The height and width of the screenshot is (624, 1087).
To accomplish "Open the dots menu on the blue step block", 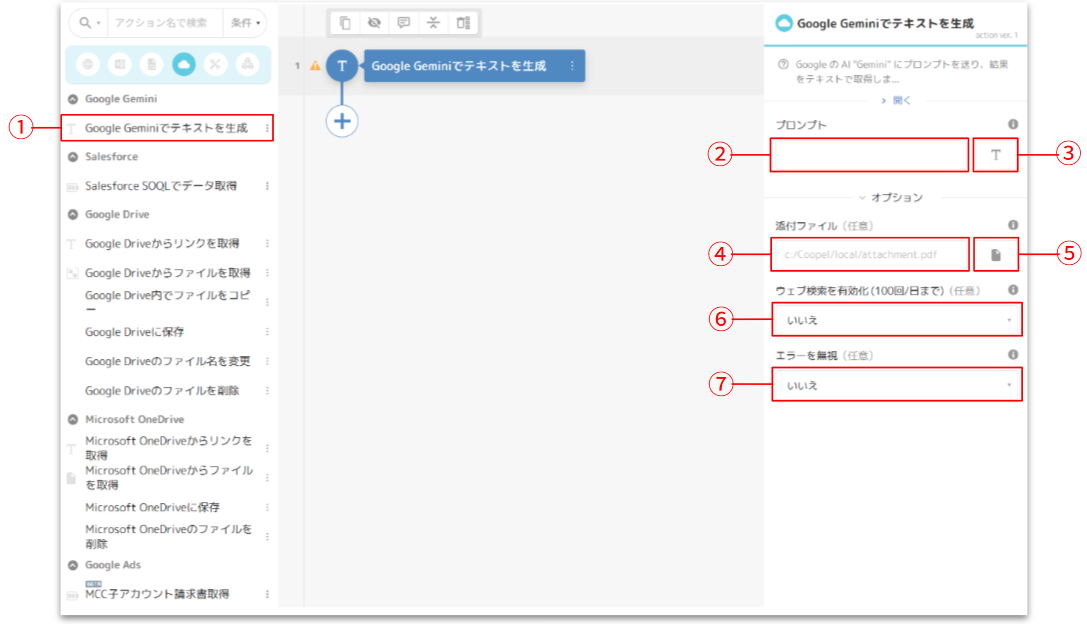I will point(572,66).
